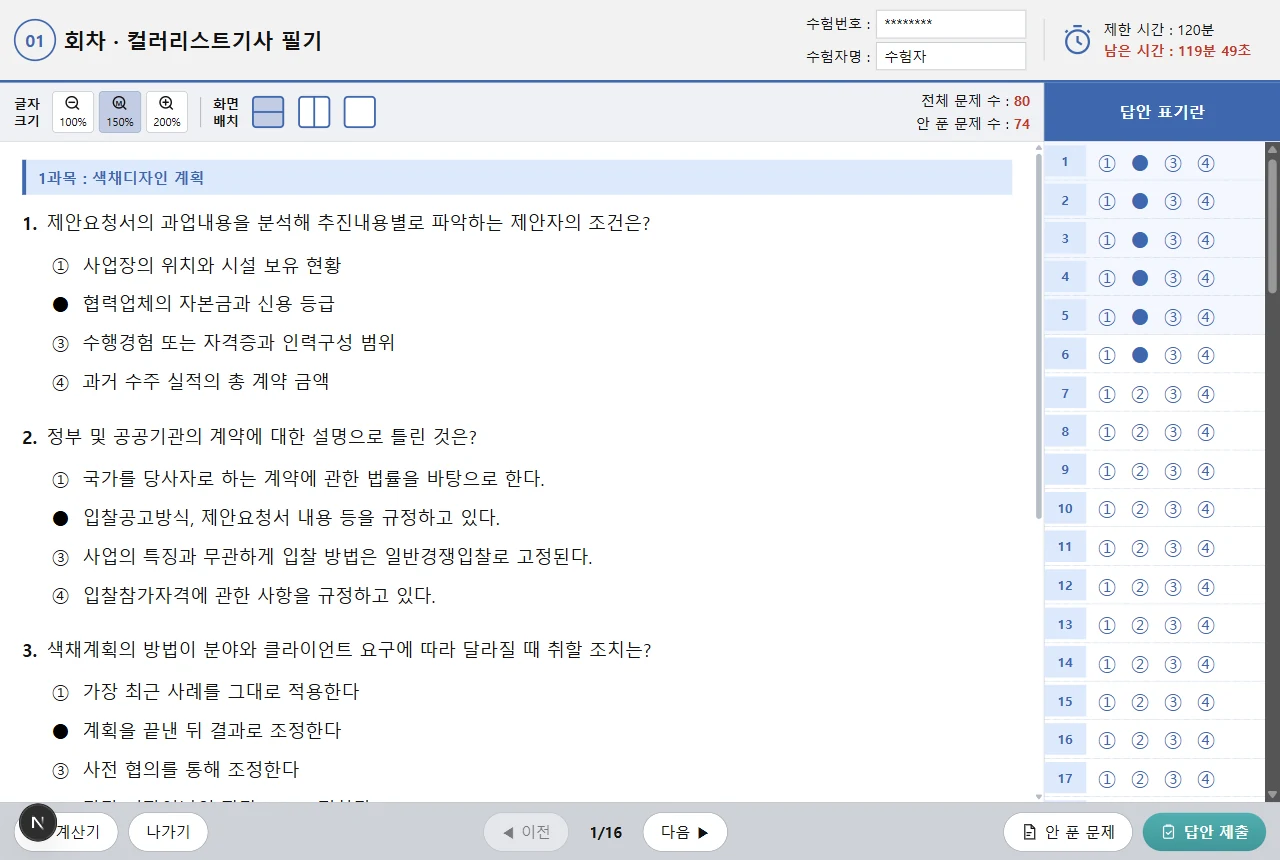This screenshot has width=1280, height=860.
Task: Set font size to 100% zoom
Action: pyautogui.click(x=72, y=112)
